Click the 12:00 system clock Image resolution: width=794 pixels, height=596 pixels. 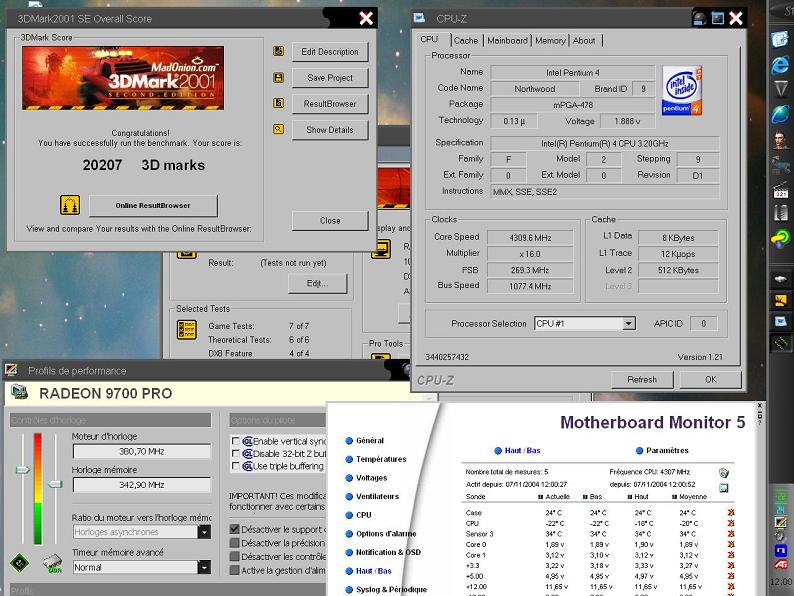[781, 582]
